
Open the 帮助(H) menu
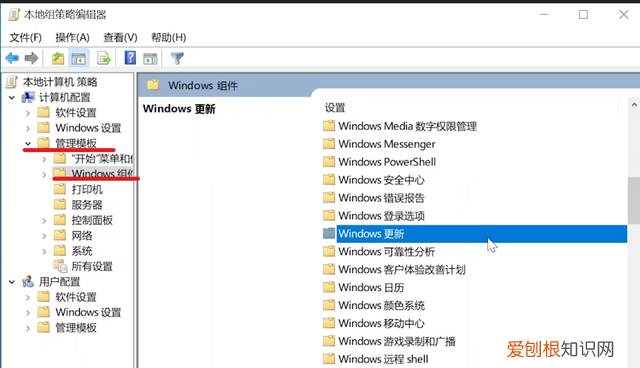click(169, 38)
